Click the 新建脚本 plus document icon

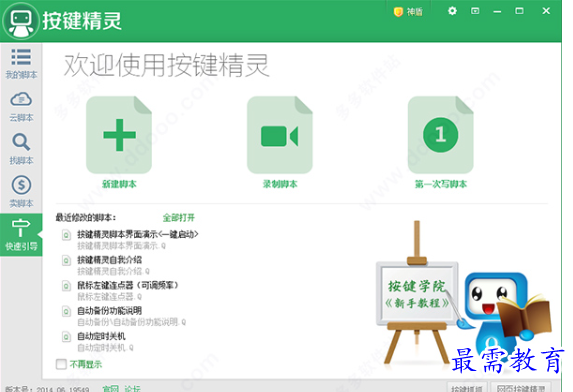pyautogui.click(x=119, y=135)
